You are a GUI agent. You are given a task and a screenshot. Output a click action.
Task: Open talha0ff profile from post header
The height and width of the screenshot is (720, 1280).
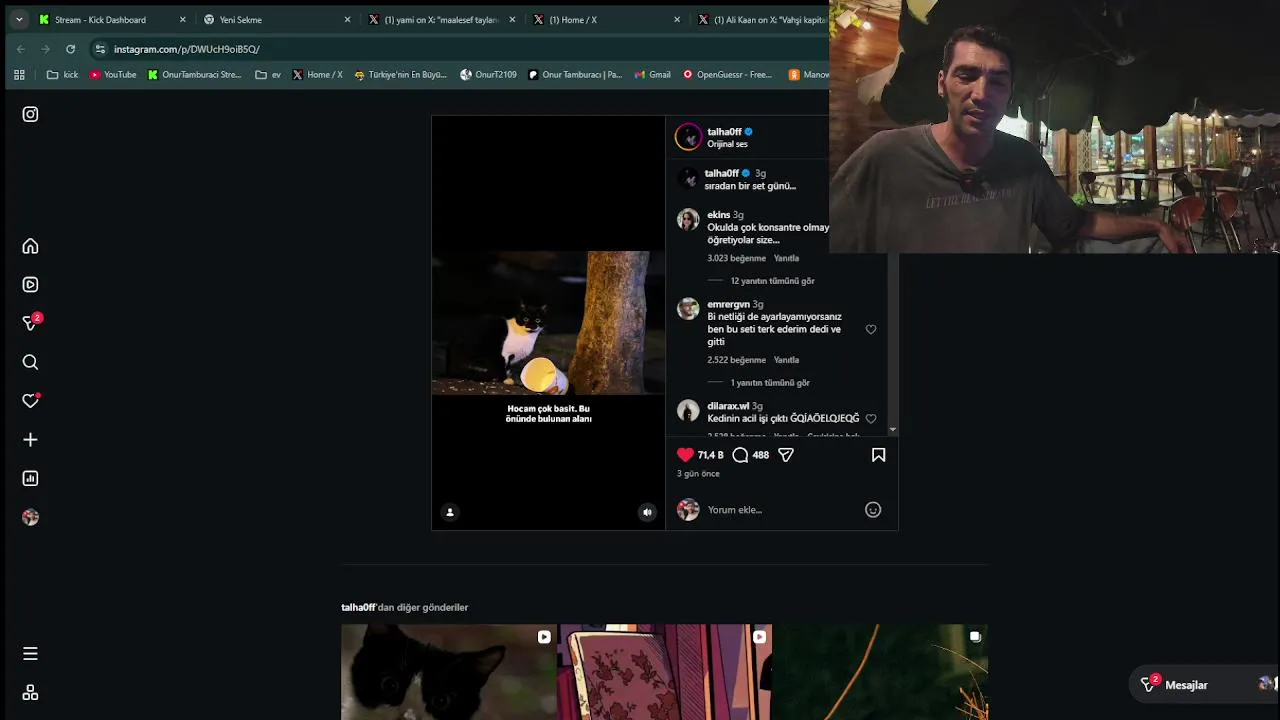(x=724, y=132)
